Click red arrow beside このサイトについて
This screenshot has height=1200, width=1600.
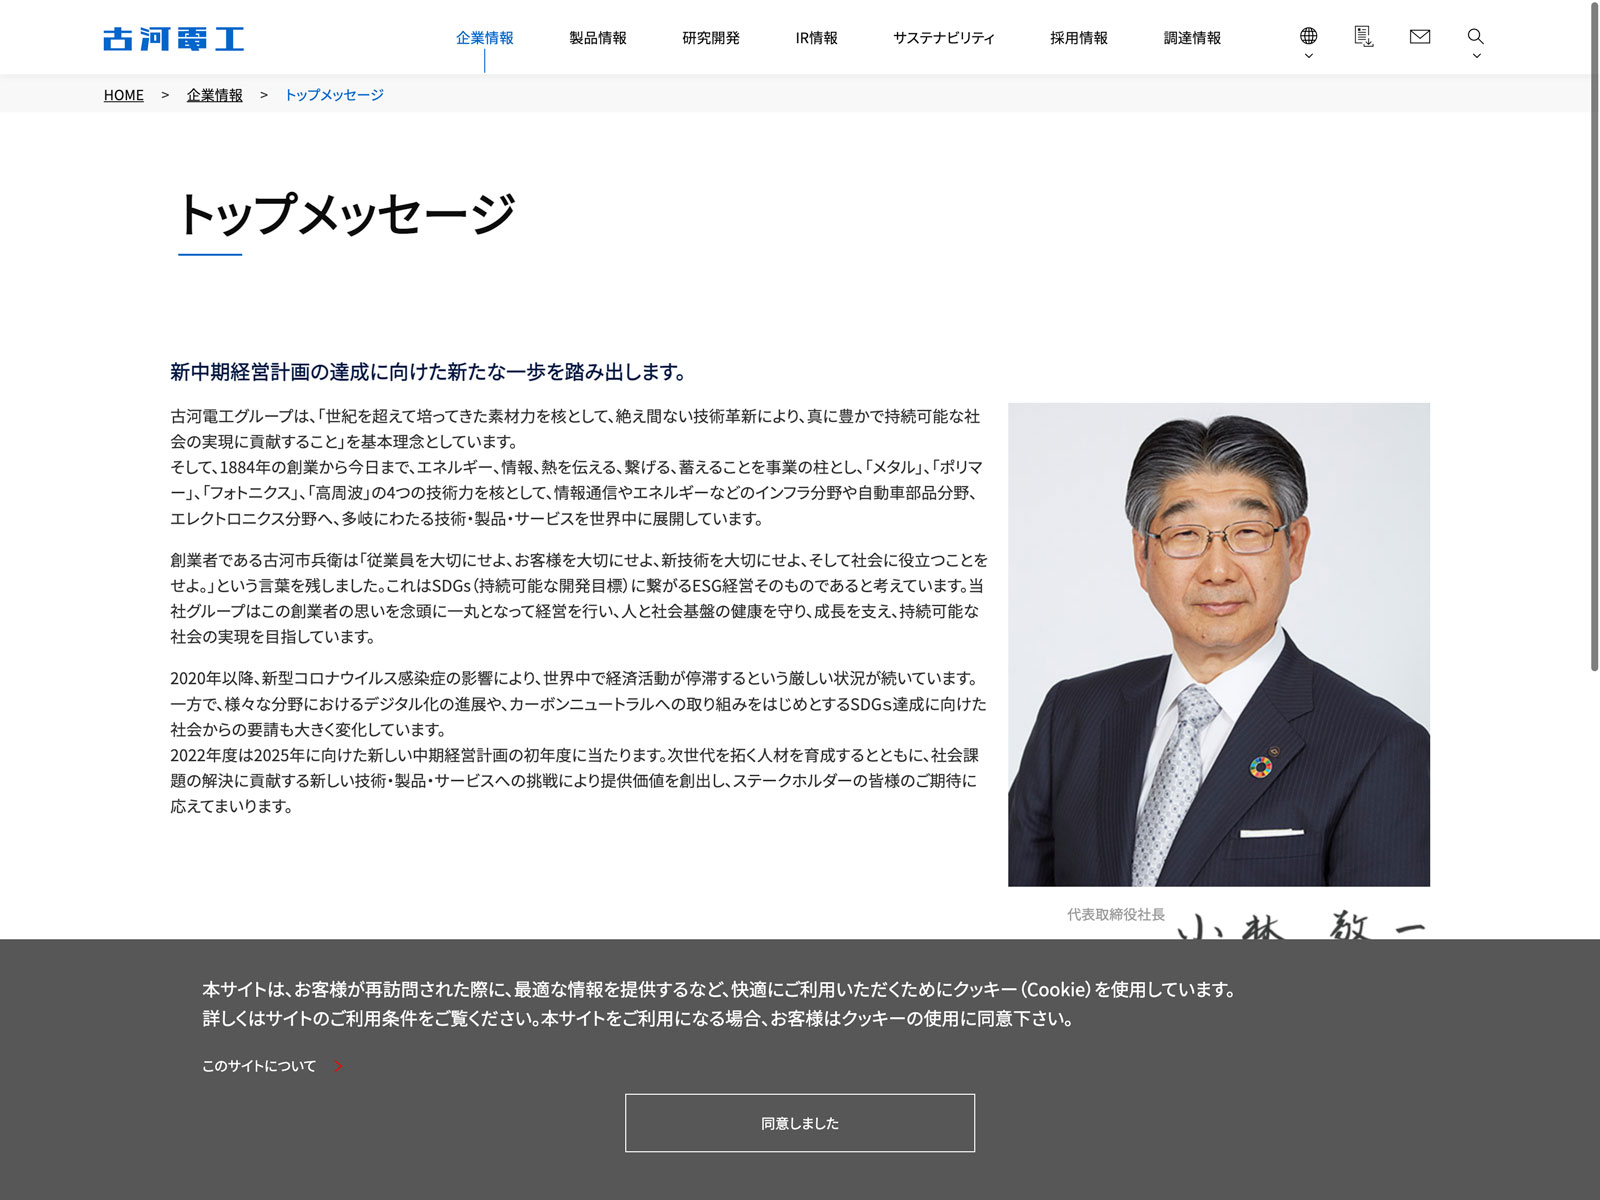point(338,1066)
